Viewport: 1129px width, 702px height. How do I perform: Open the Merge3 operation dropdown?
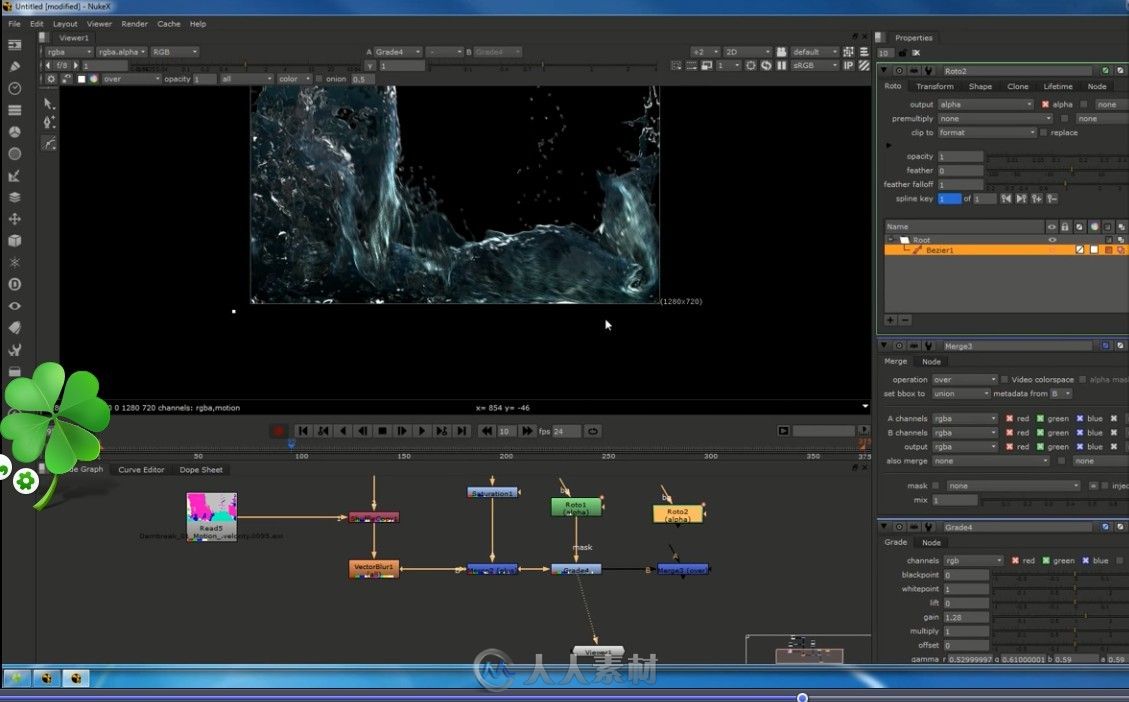(965, 379)
